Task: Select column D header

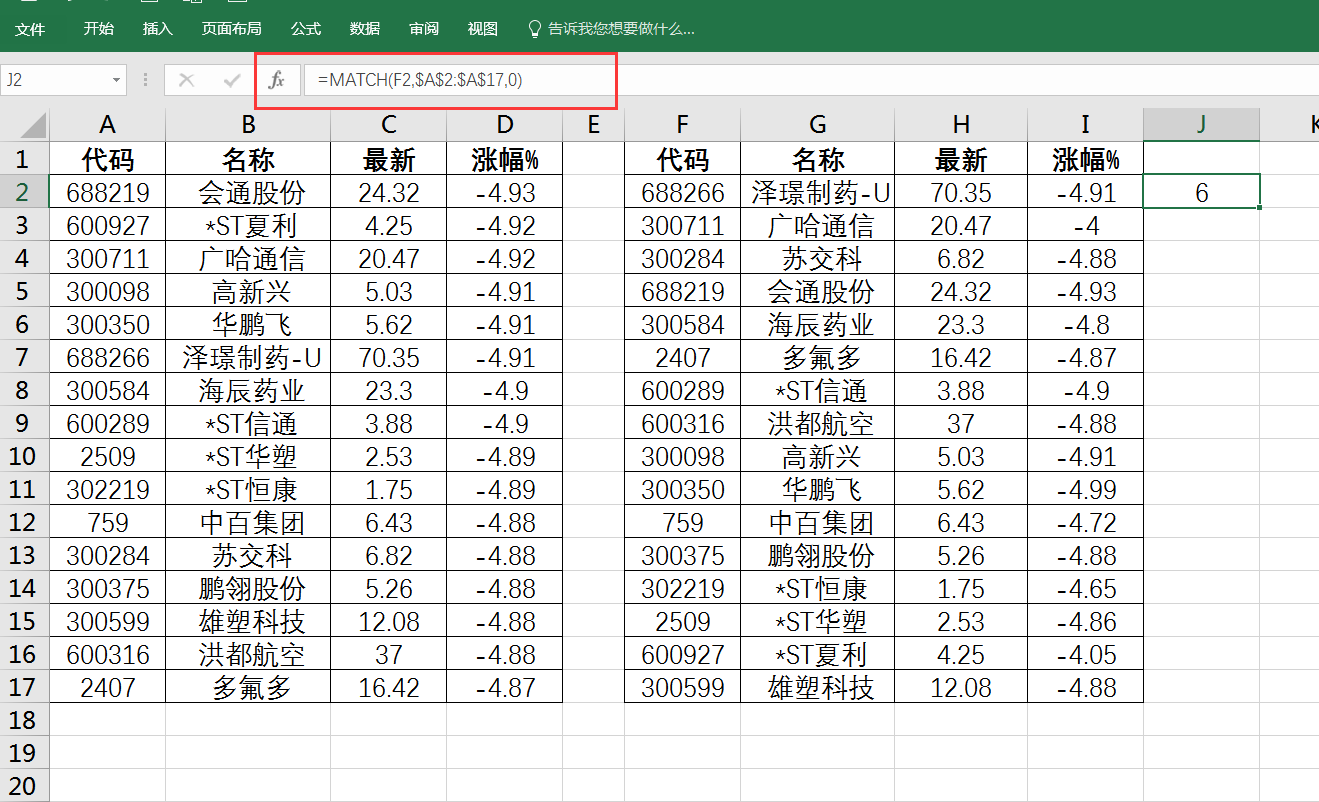Action: 505,125
